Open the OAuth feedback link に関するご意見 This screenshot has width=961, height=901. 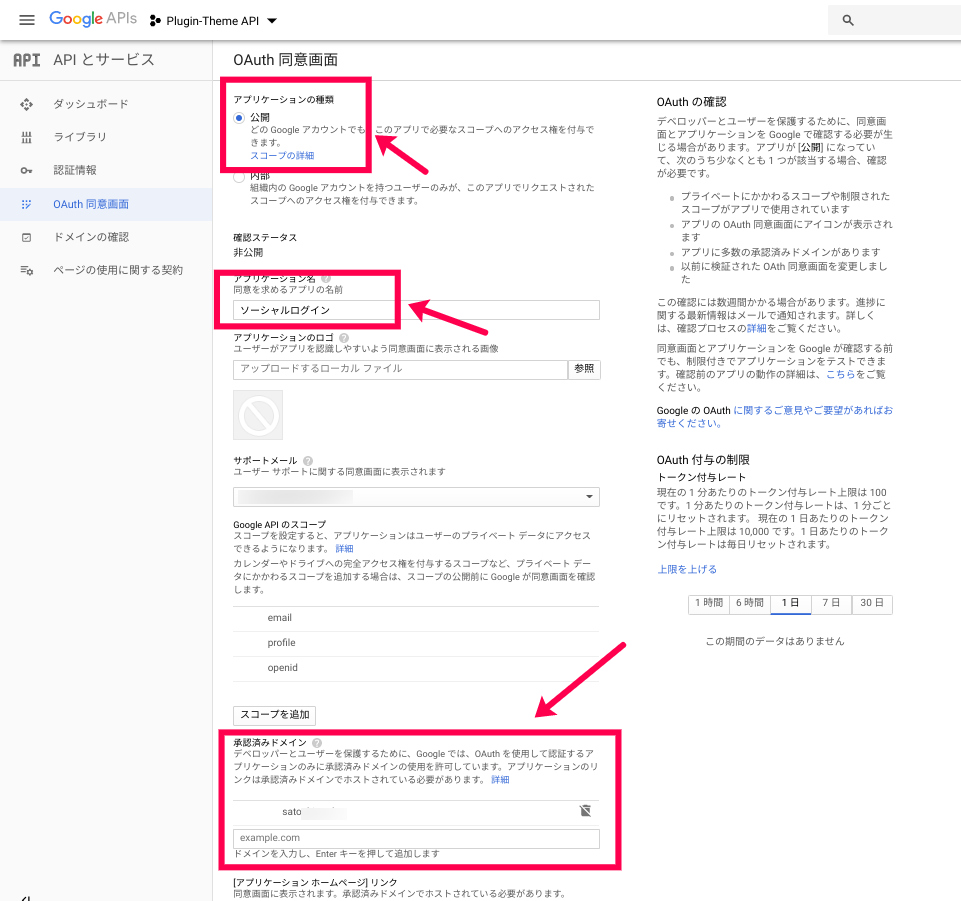pos(775,417)
